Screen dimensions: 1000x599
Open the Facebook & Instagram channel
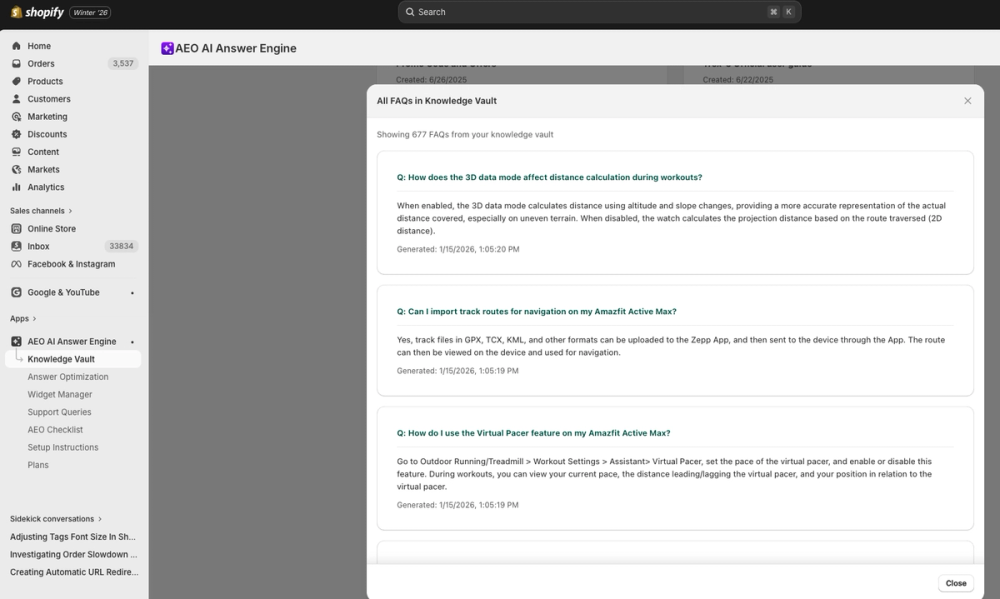click(x=16, y=263)
